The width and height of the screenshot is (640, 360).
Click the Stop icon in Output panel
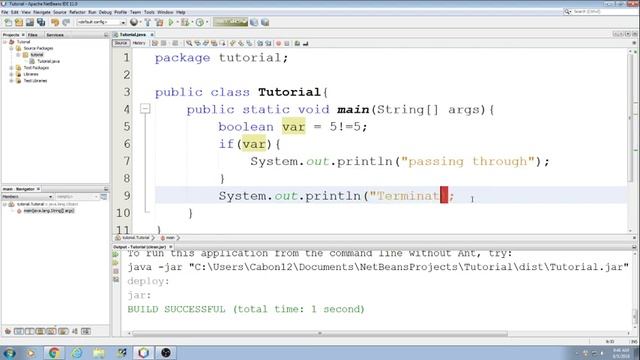coord(116,271)
